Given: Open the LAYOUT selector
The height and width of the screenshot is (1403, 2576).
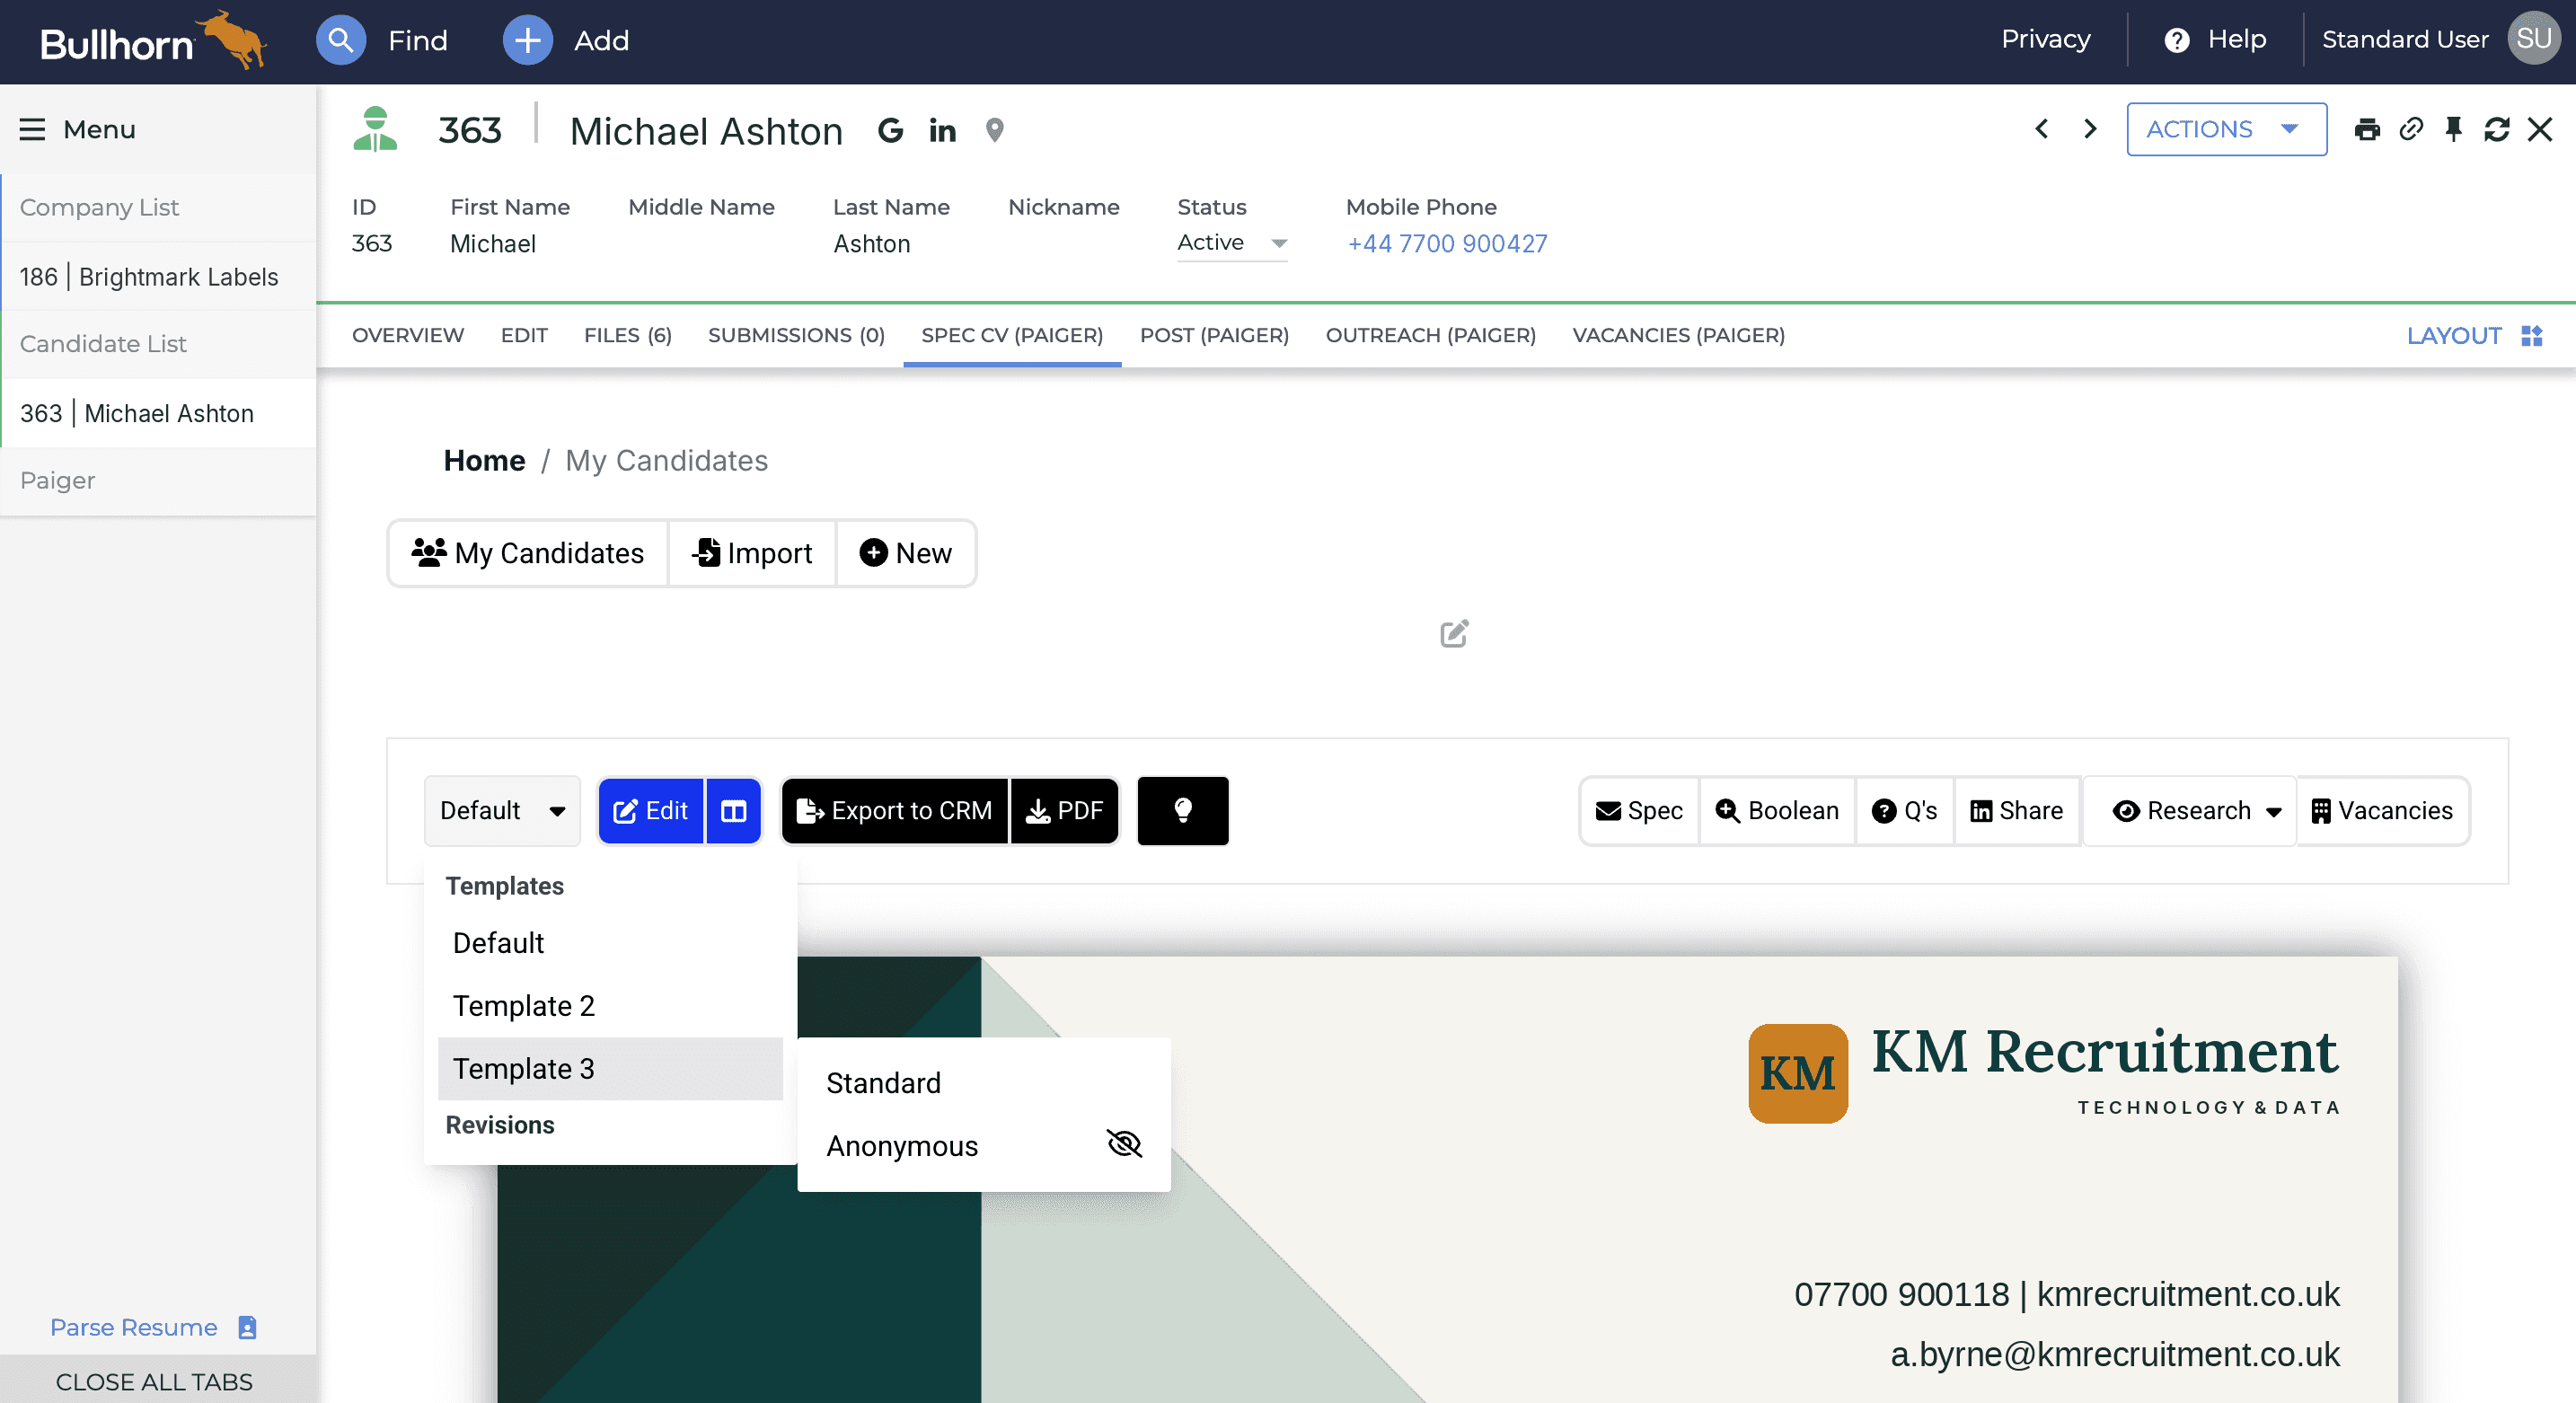Looking at the screenshot, I should click(x=2474, y=336).
